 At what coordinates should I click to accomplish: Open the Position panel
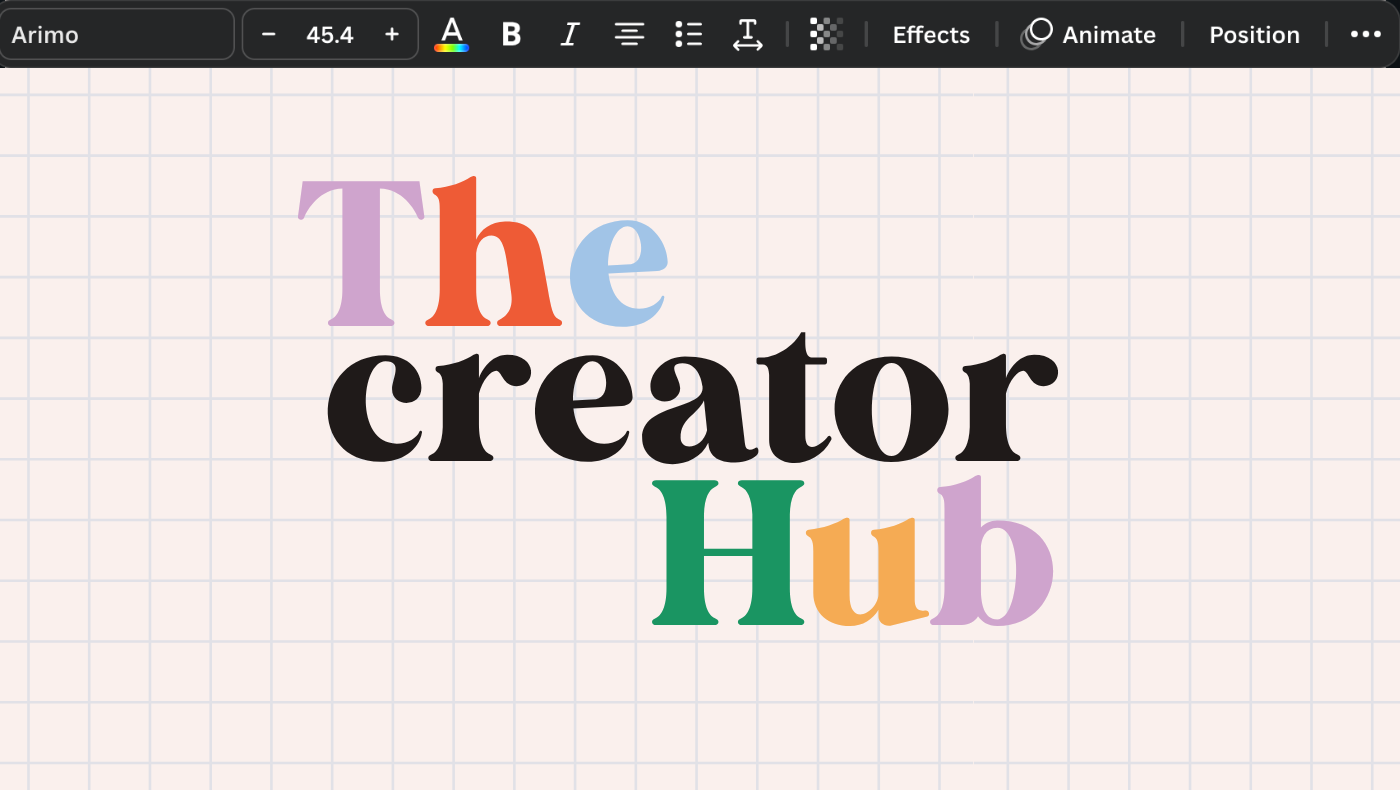click(x=1254, y=34)
